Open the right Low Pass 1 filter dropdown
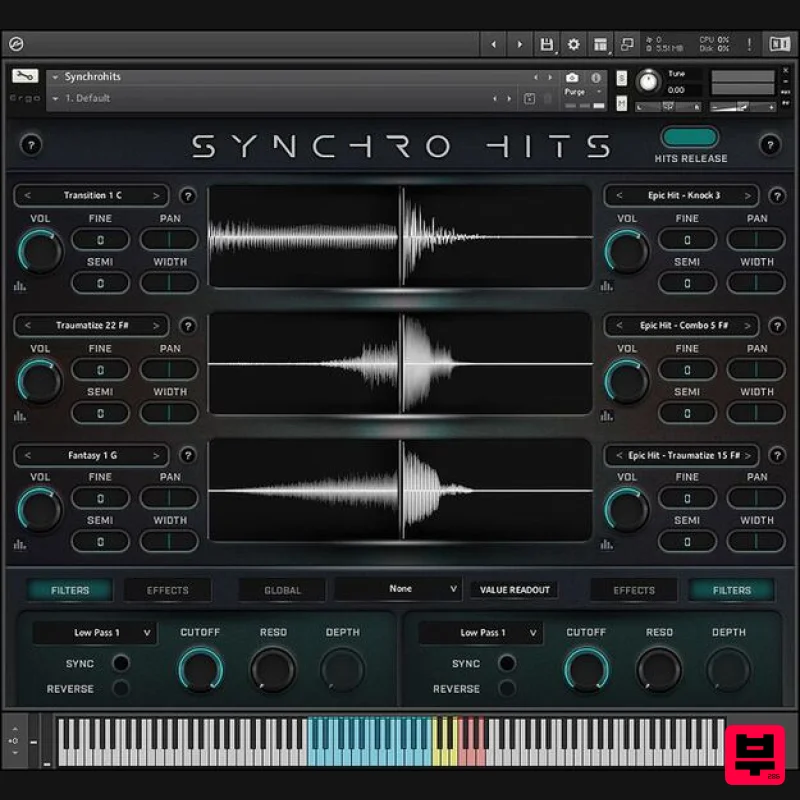Image resolution: width=800 pixels, height=800 pixels. (x=481, y=633)
